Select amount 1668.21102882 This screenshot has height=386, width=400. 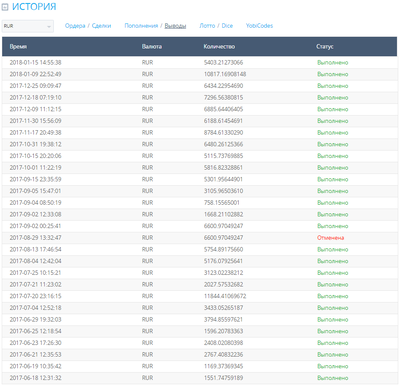223,214
